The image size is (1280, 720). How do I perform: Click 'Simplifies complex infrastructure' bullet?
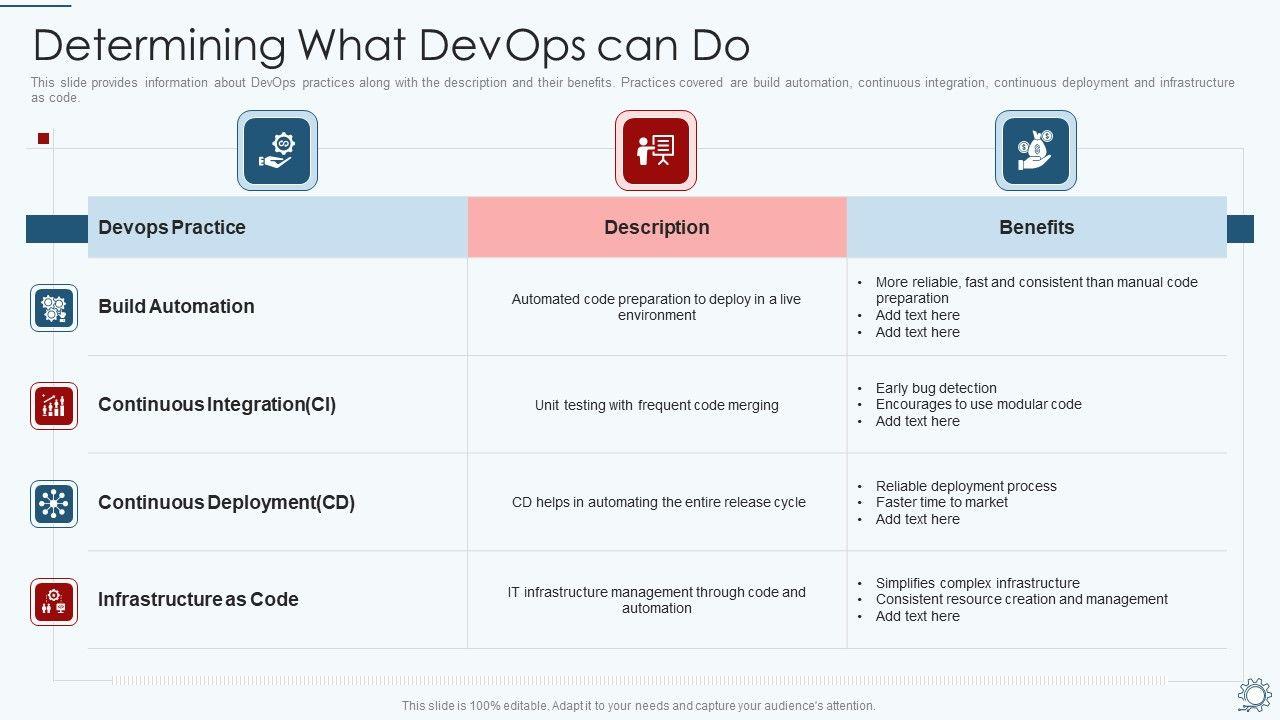(977, 583)
